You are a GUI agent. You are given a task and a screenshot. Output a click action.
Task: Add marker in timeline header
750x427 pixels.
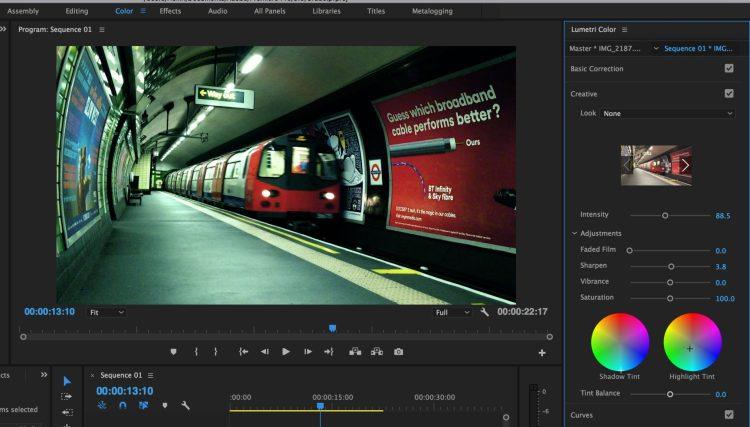coord(165,405)
